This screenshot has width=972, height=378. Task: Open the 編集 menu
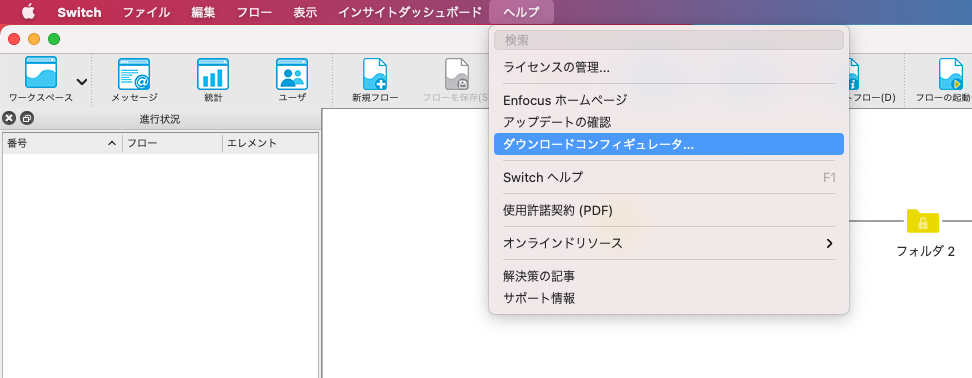click(203, 12)
